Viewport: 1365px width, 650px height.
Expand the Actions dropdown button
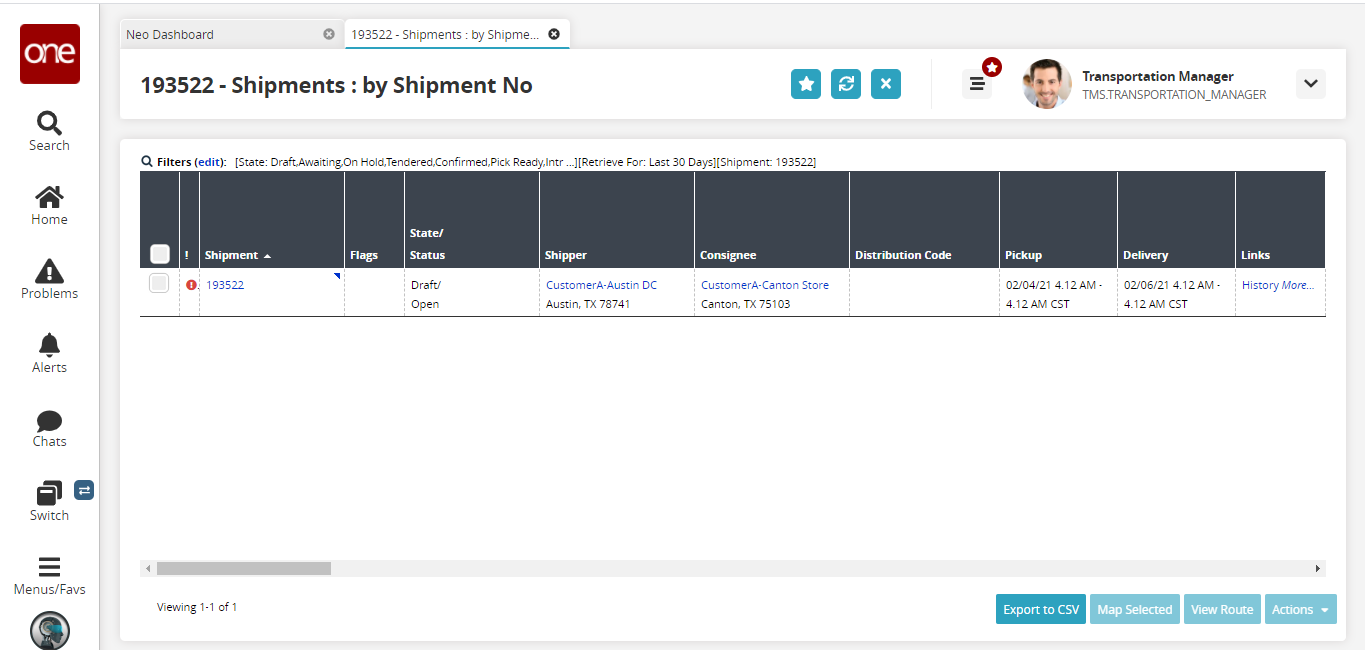point(1300,609)
